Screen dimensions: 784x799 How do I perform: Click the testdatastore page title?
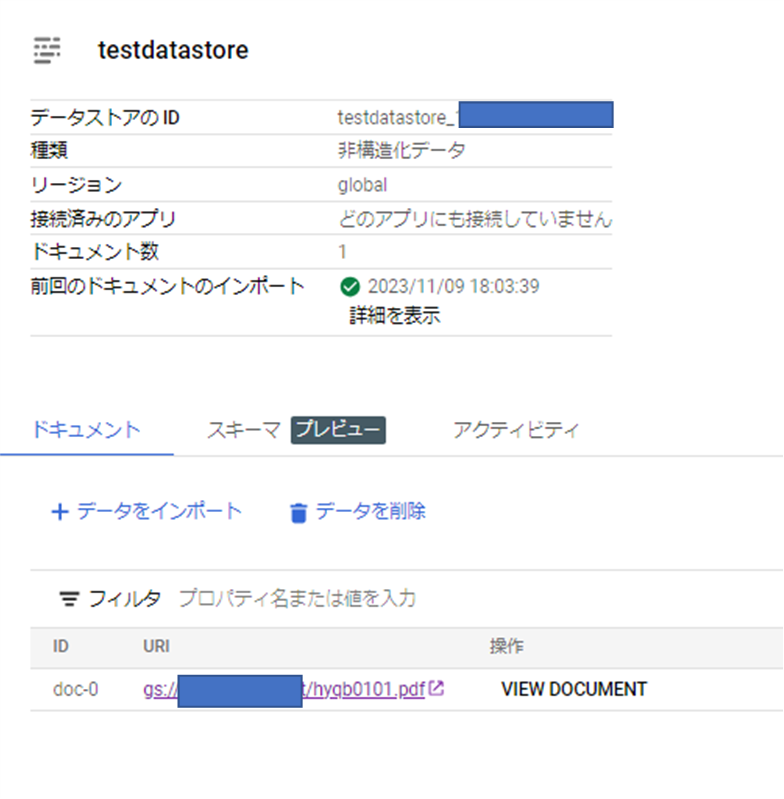coord(173,50)
